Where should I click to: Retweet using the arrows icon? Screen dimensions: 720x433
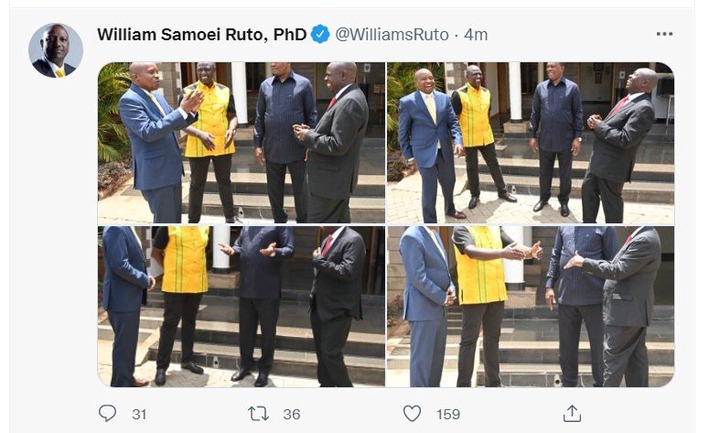[258, 414]
